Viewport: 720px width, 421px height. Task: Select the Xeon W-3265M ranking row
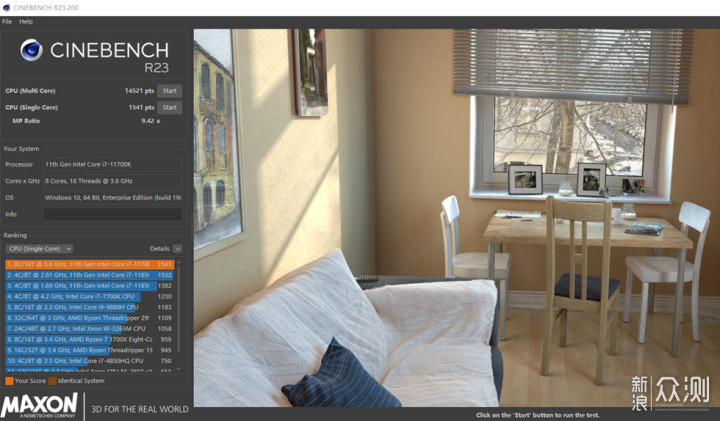90,329
